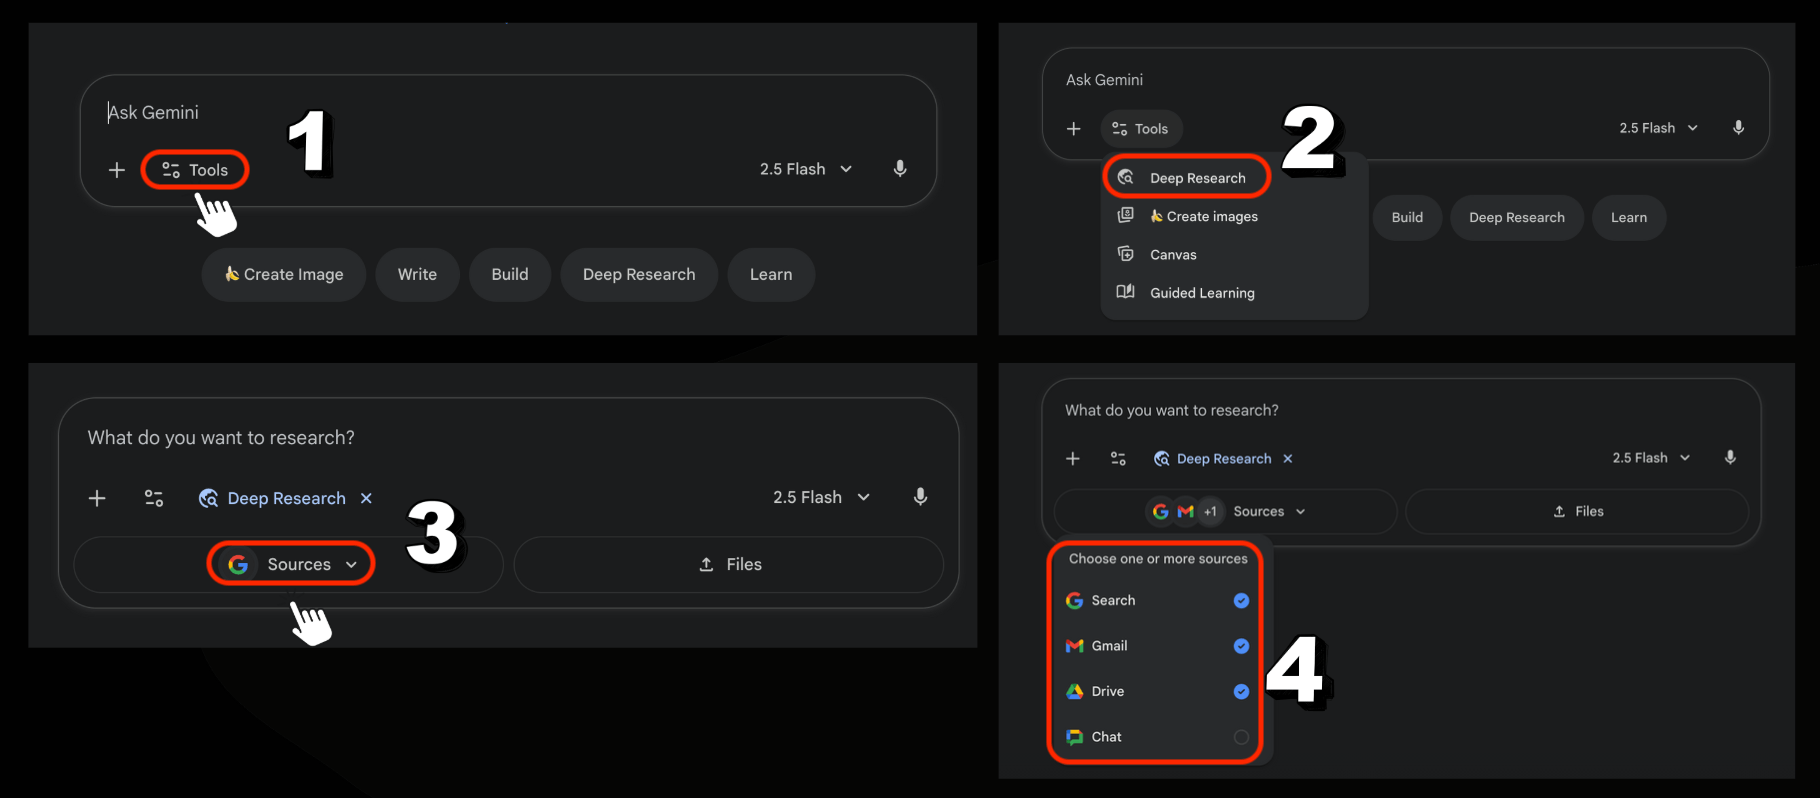Open the 2.5 Flash model selector in step 1
The height and width of the screenshot is (798, 1820).
point(805,169)
